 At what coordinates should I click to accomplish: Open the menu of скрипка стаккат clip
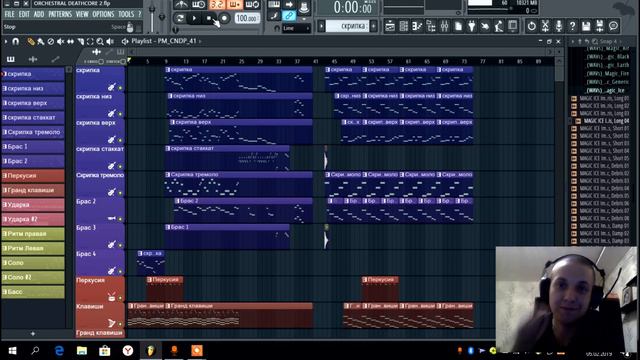click(x=168, y=149)
